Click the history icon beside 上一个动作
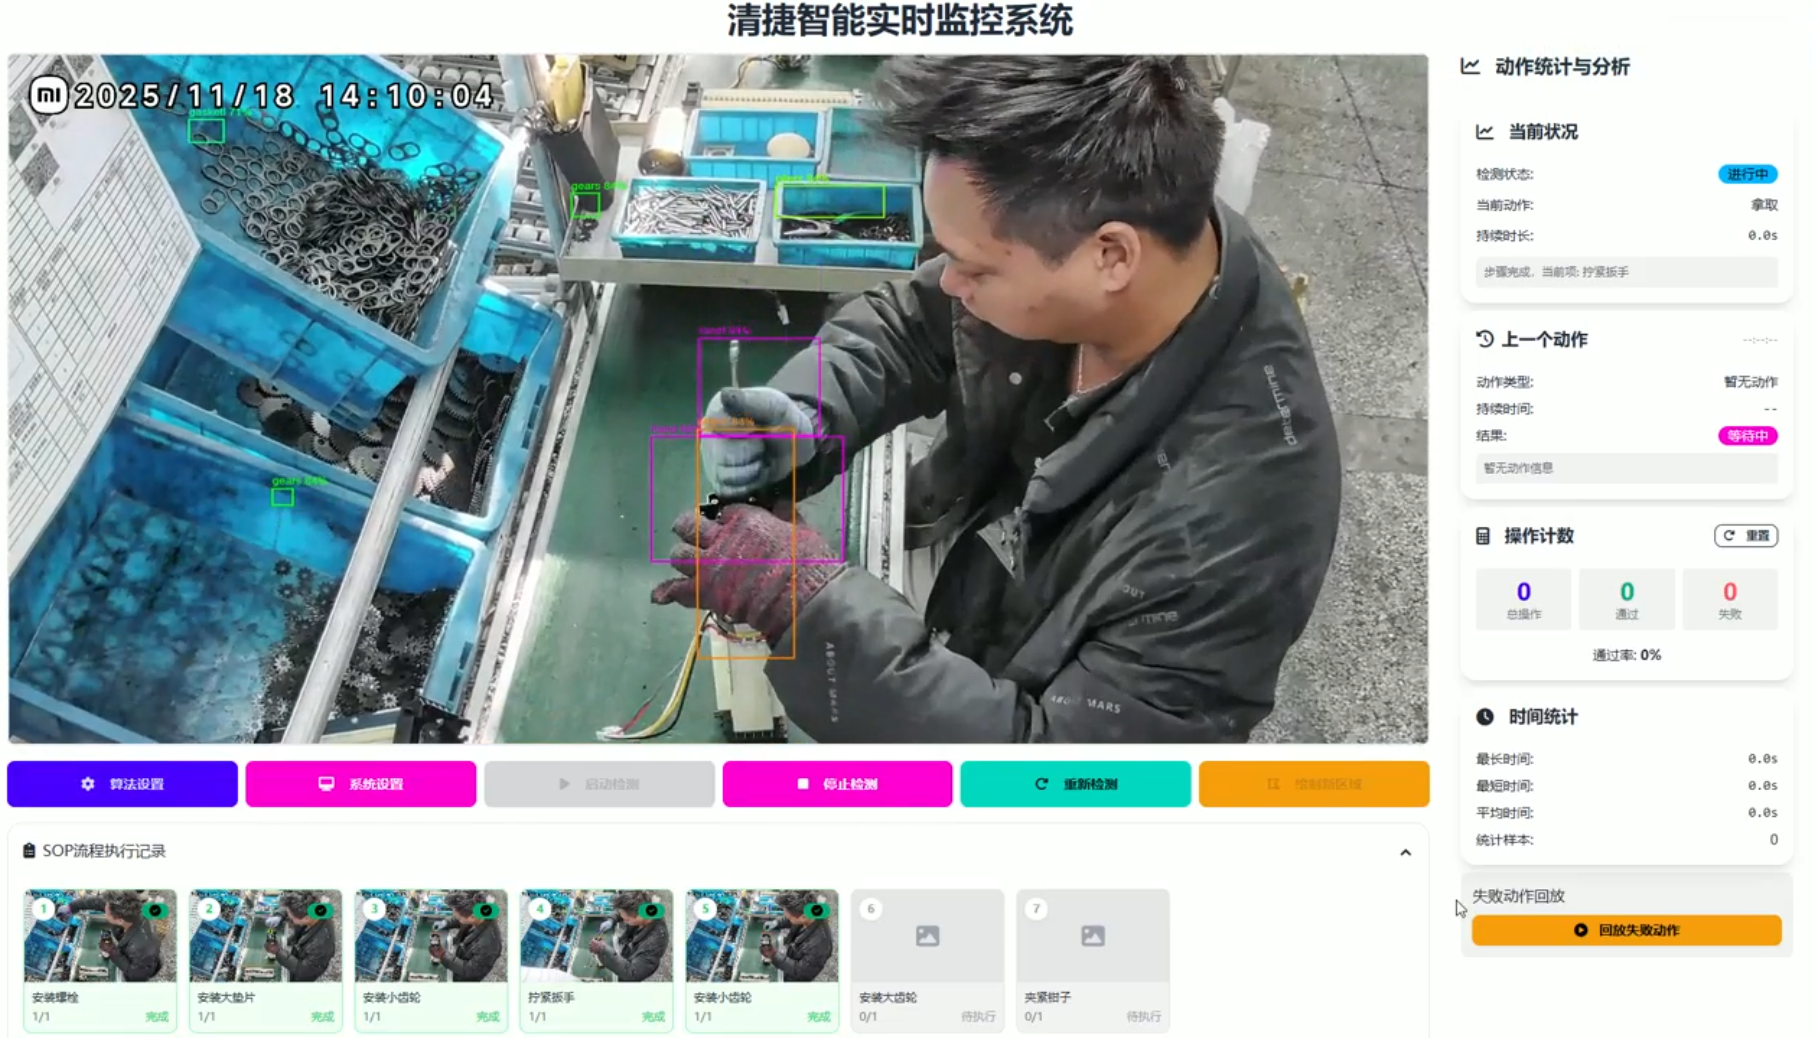Screen dimensions: 1817x1038 1485,339
